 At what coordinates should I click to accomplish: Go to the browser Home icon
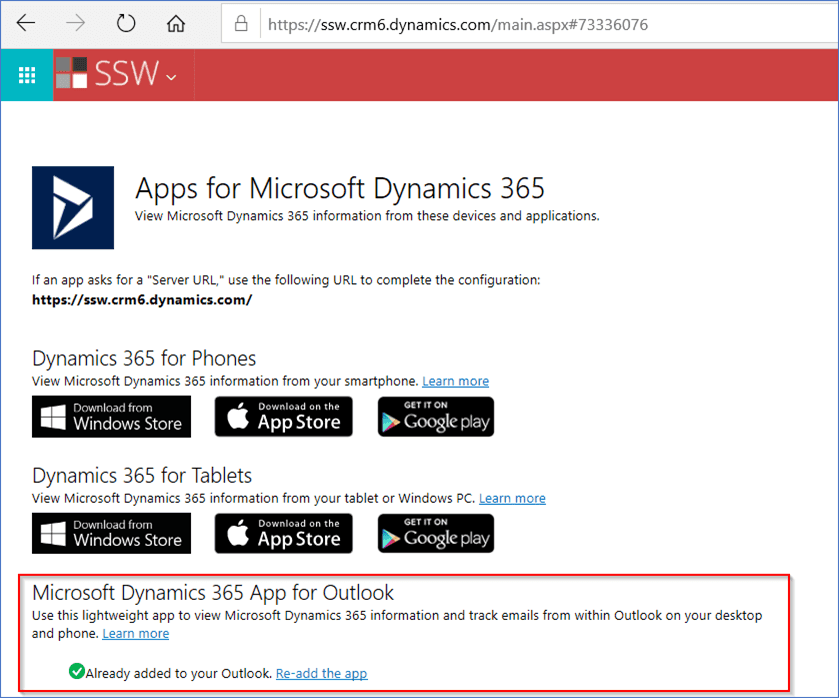coord(176,23)
